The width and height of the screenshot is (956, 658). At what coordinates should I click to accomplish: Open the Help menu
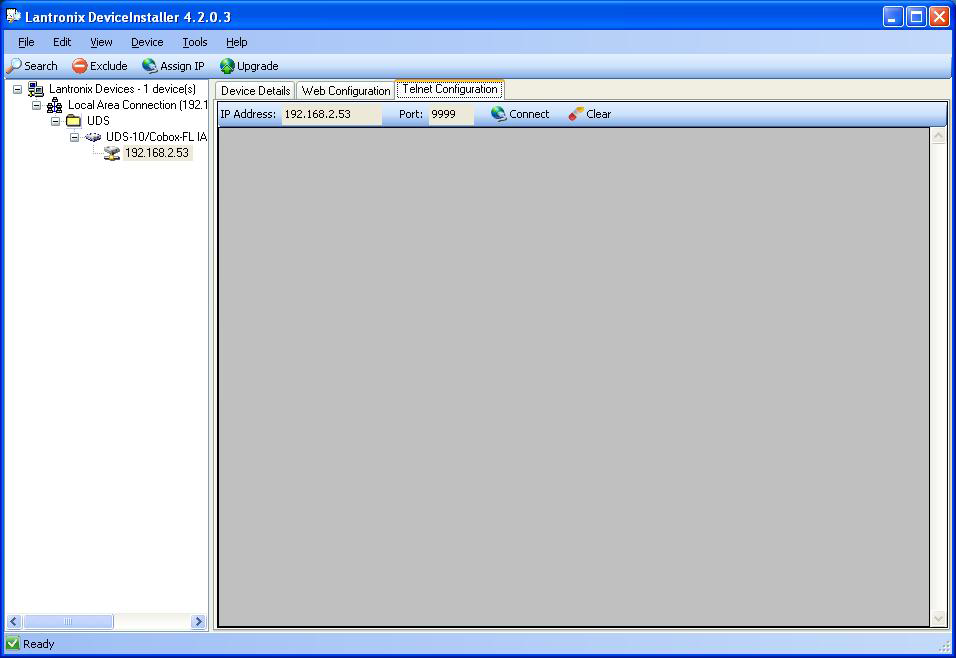click(237, 42)
